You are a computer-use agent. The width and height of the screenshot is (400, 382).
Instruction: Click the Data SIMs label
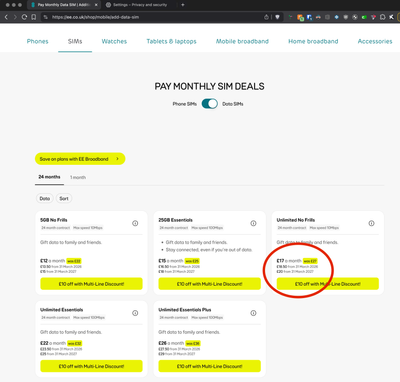[233, 104]
